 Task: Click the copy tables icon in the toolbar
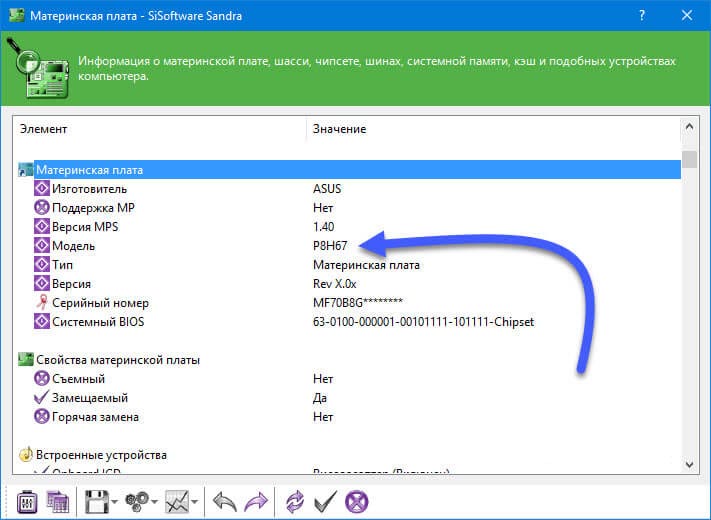tap(58, 502)
